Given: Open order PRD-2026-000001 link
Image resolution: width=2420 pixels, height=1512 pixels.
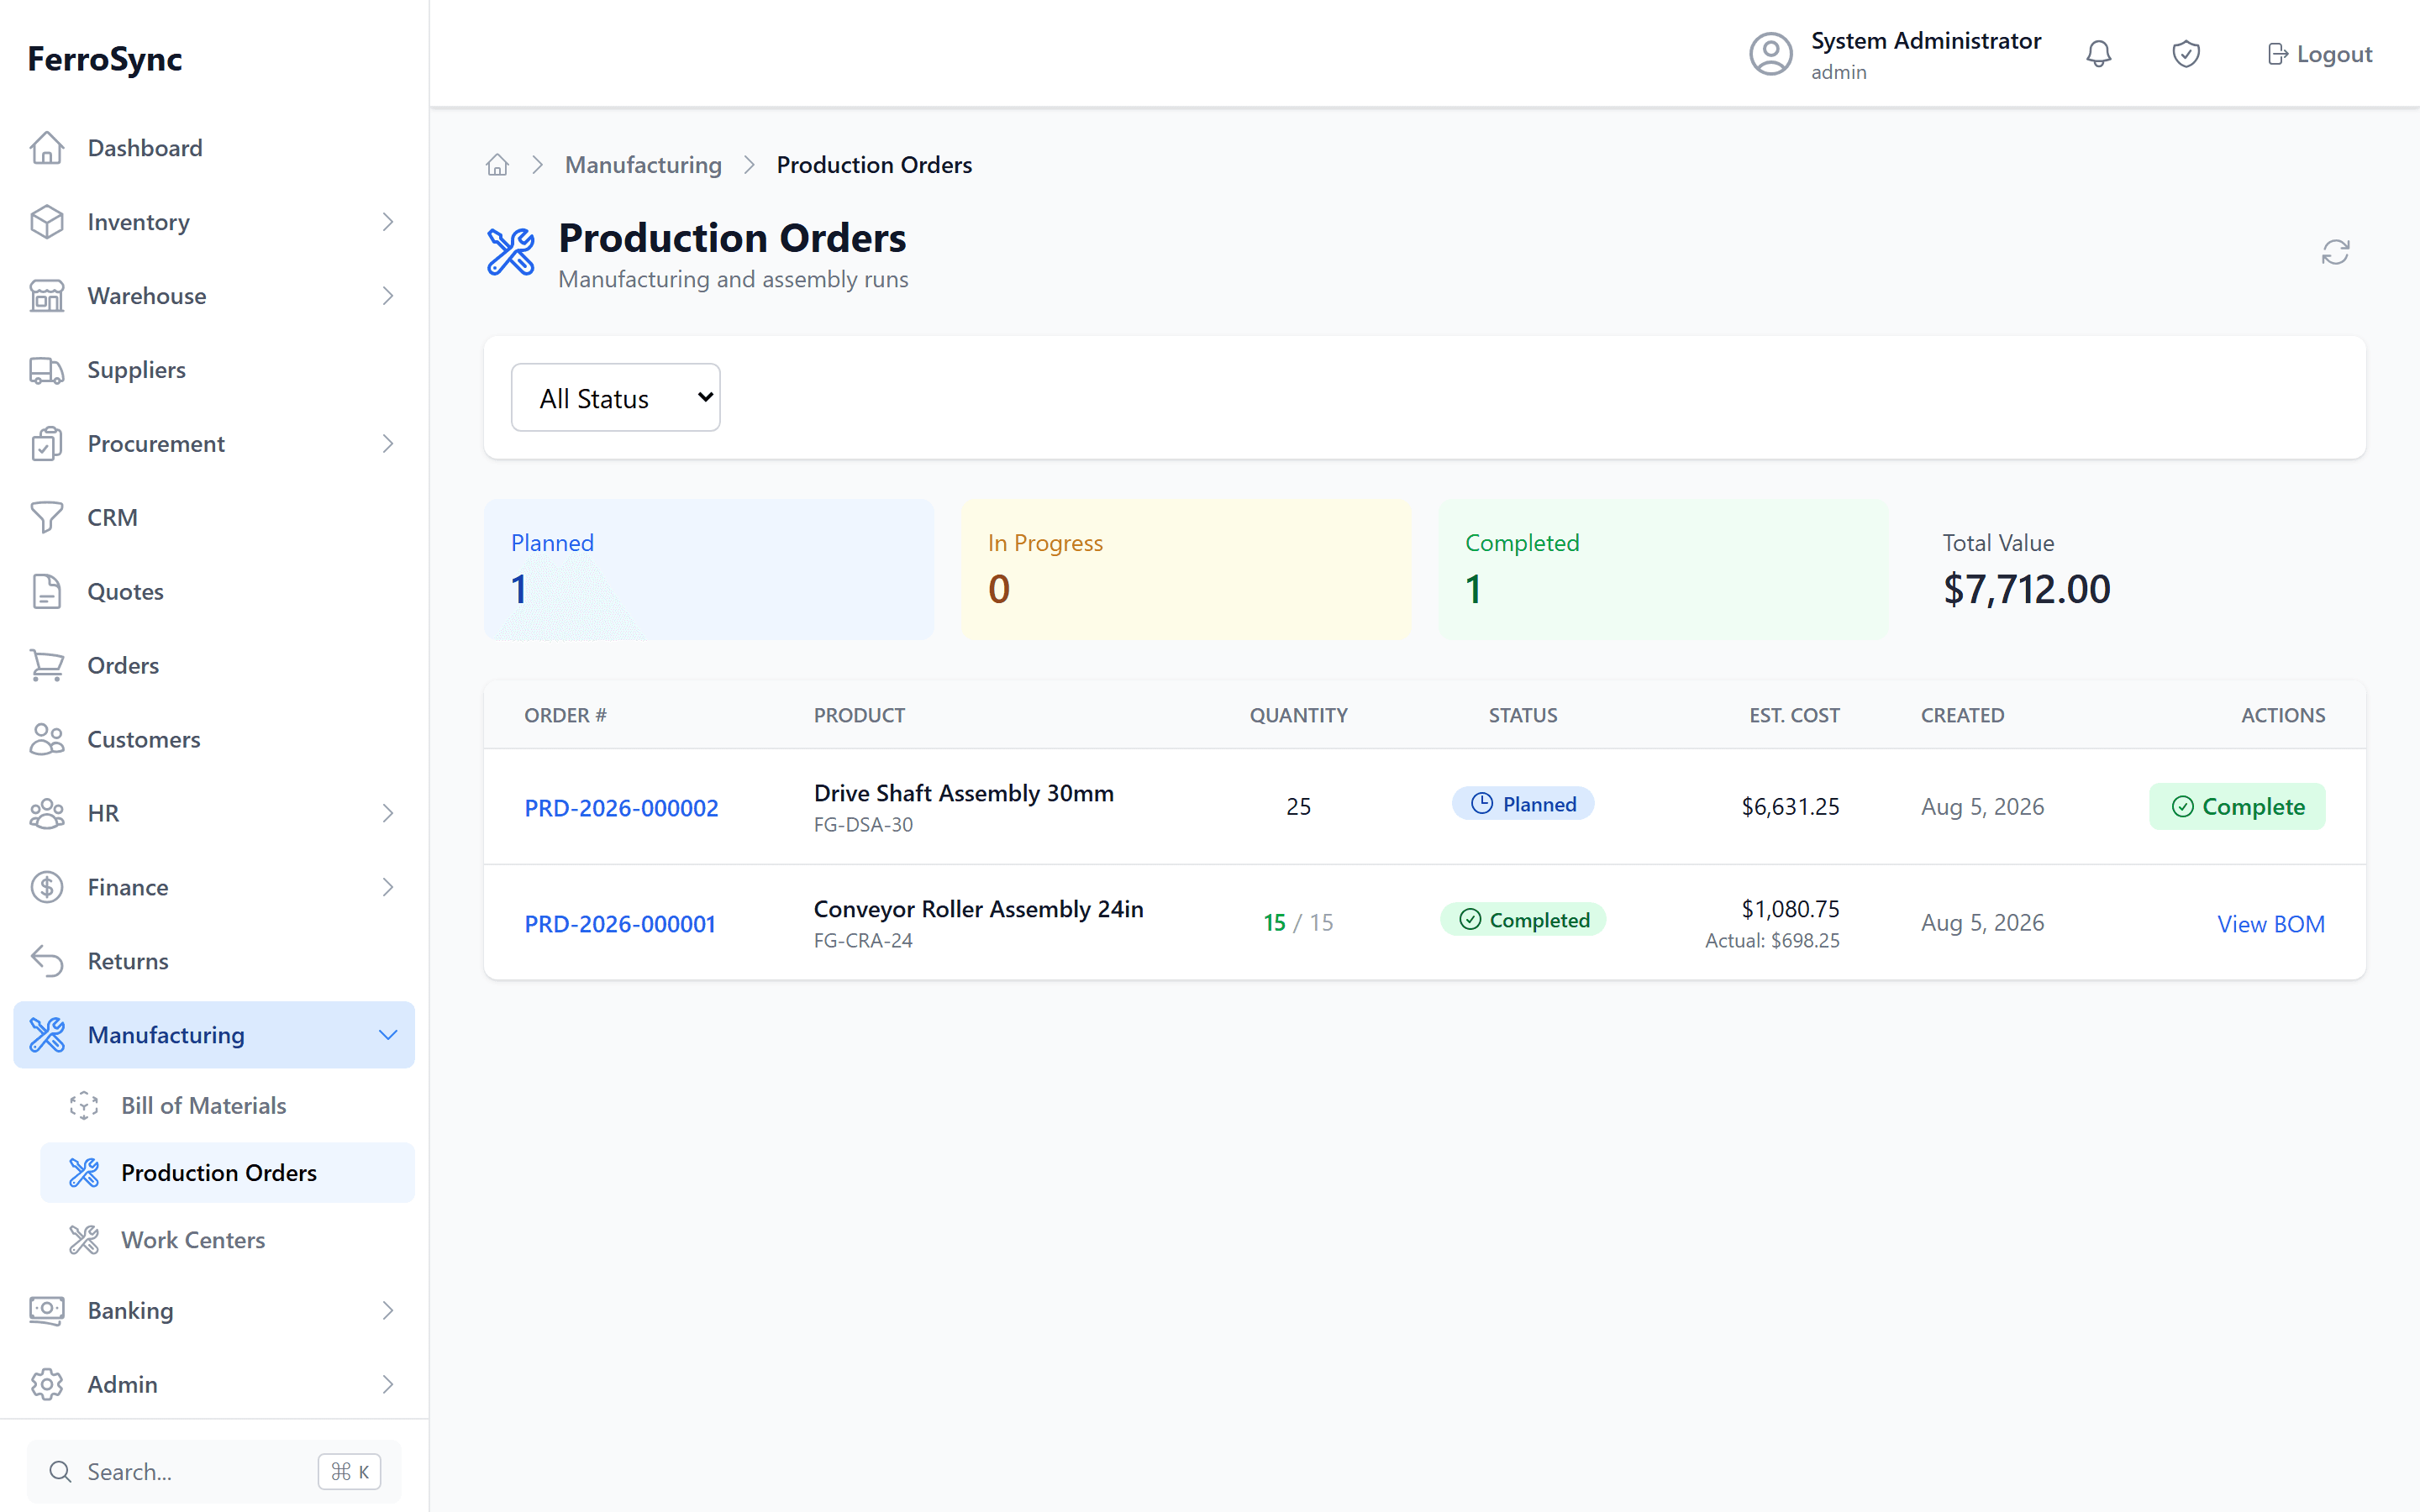Looking at the screenshot, I should [x=620, y=924].
